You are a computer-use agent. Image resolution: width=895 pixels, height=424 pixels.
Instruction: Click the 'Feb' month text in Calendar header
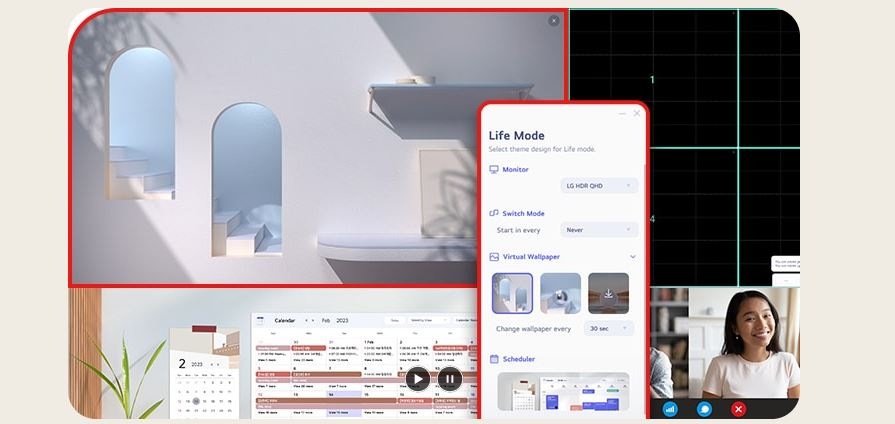pos(326,321)
